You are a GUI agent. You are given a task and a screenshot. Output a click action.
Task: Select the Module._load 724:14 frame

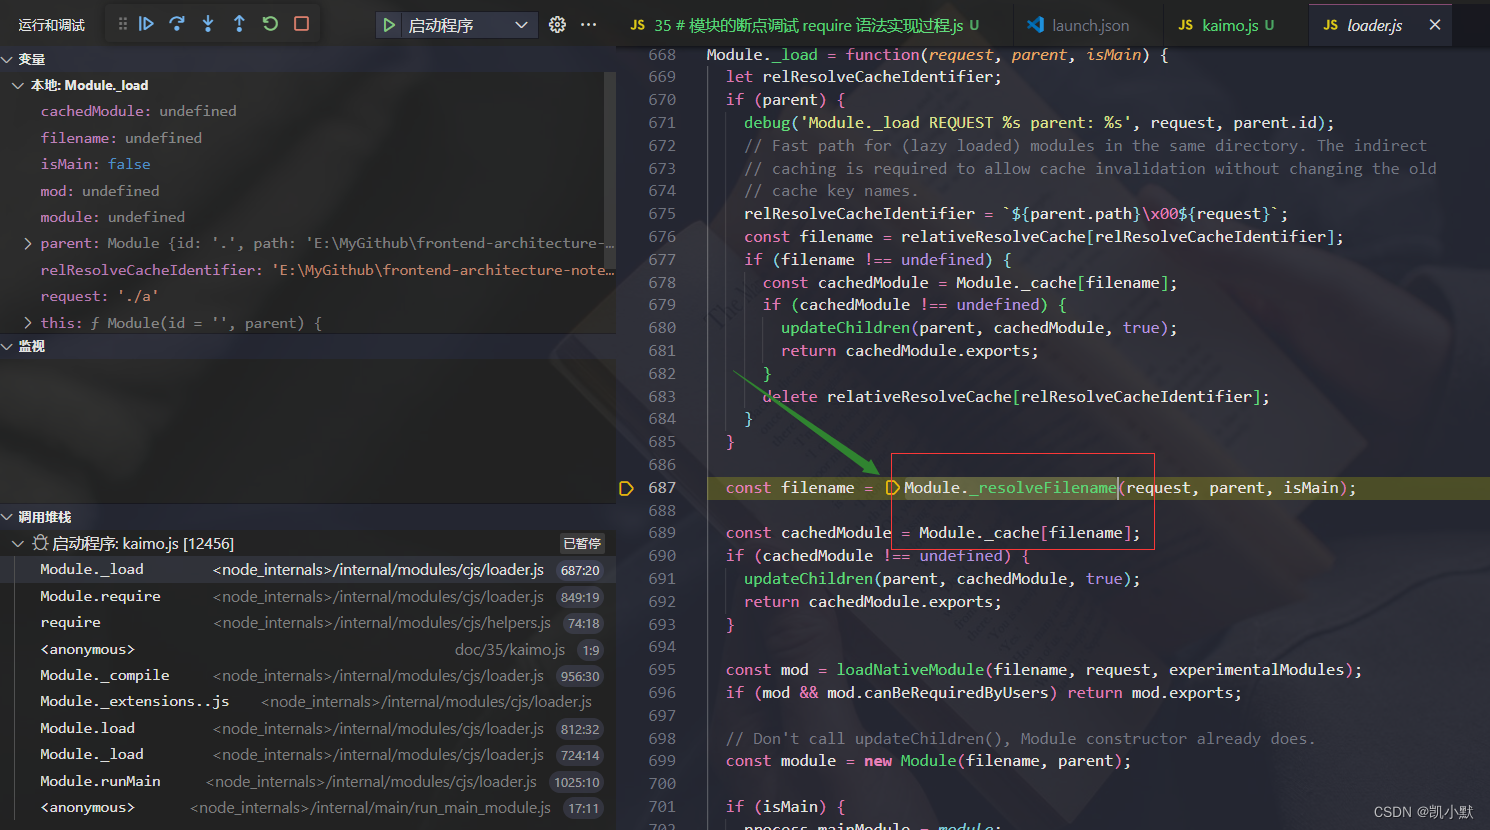click(308, 755)
